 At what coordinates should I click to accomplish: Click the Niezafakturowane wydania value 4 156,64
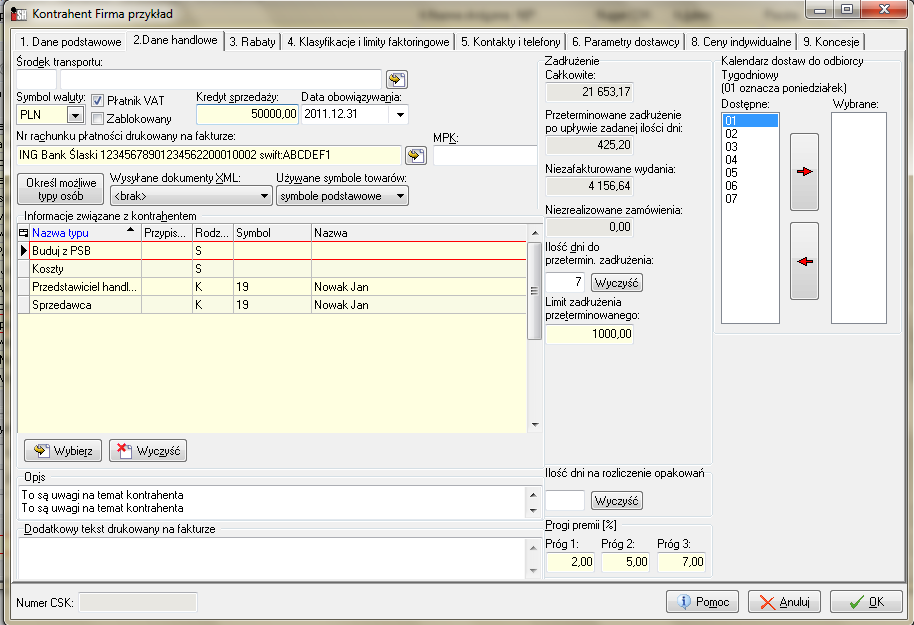(589, 186)
